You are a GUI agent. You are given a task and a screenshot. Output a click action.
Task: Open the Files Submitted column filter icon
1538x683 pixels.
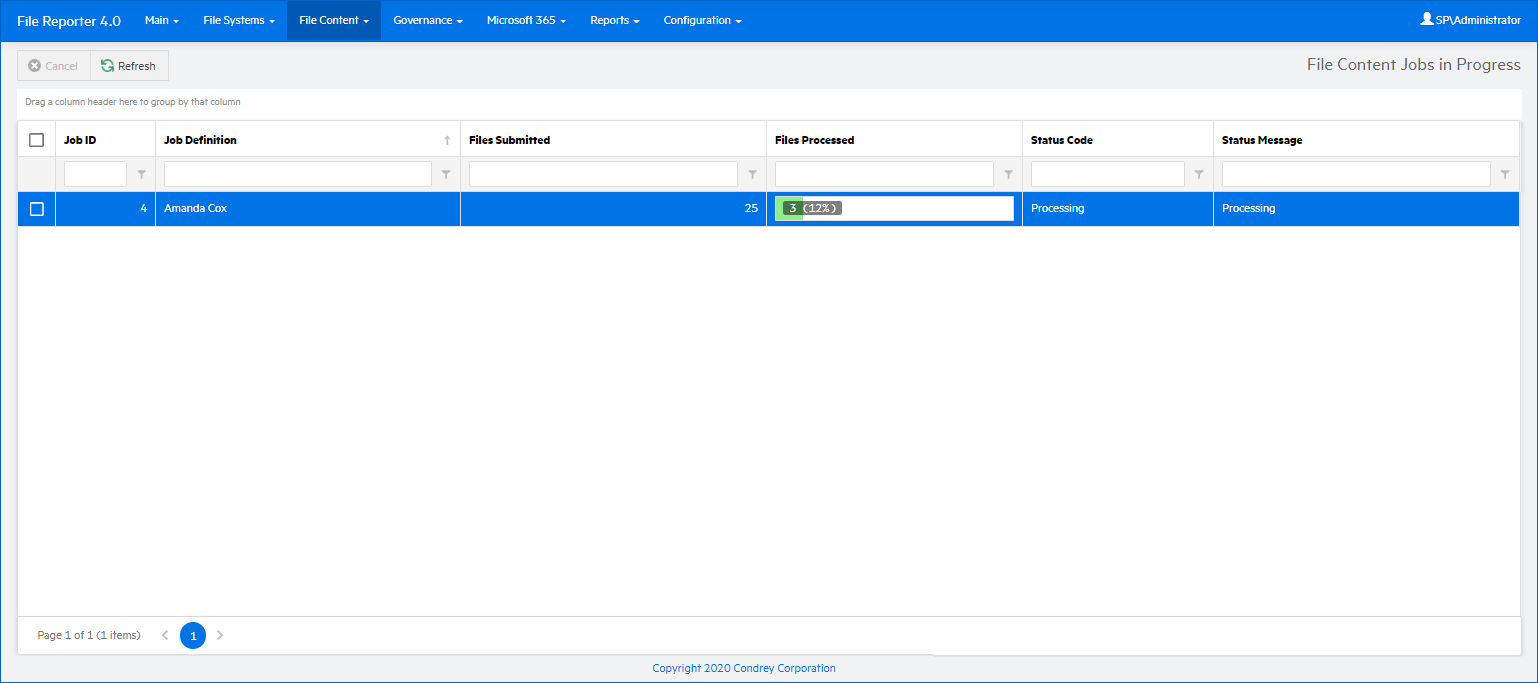coord(752,174)
